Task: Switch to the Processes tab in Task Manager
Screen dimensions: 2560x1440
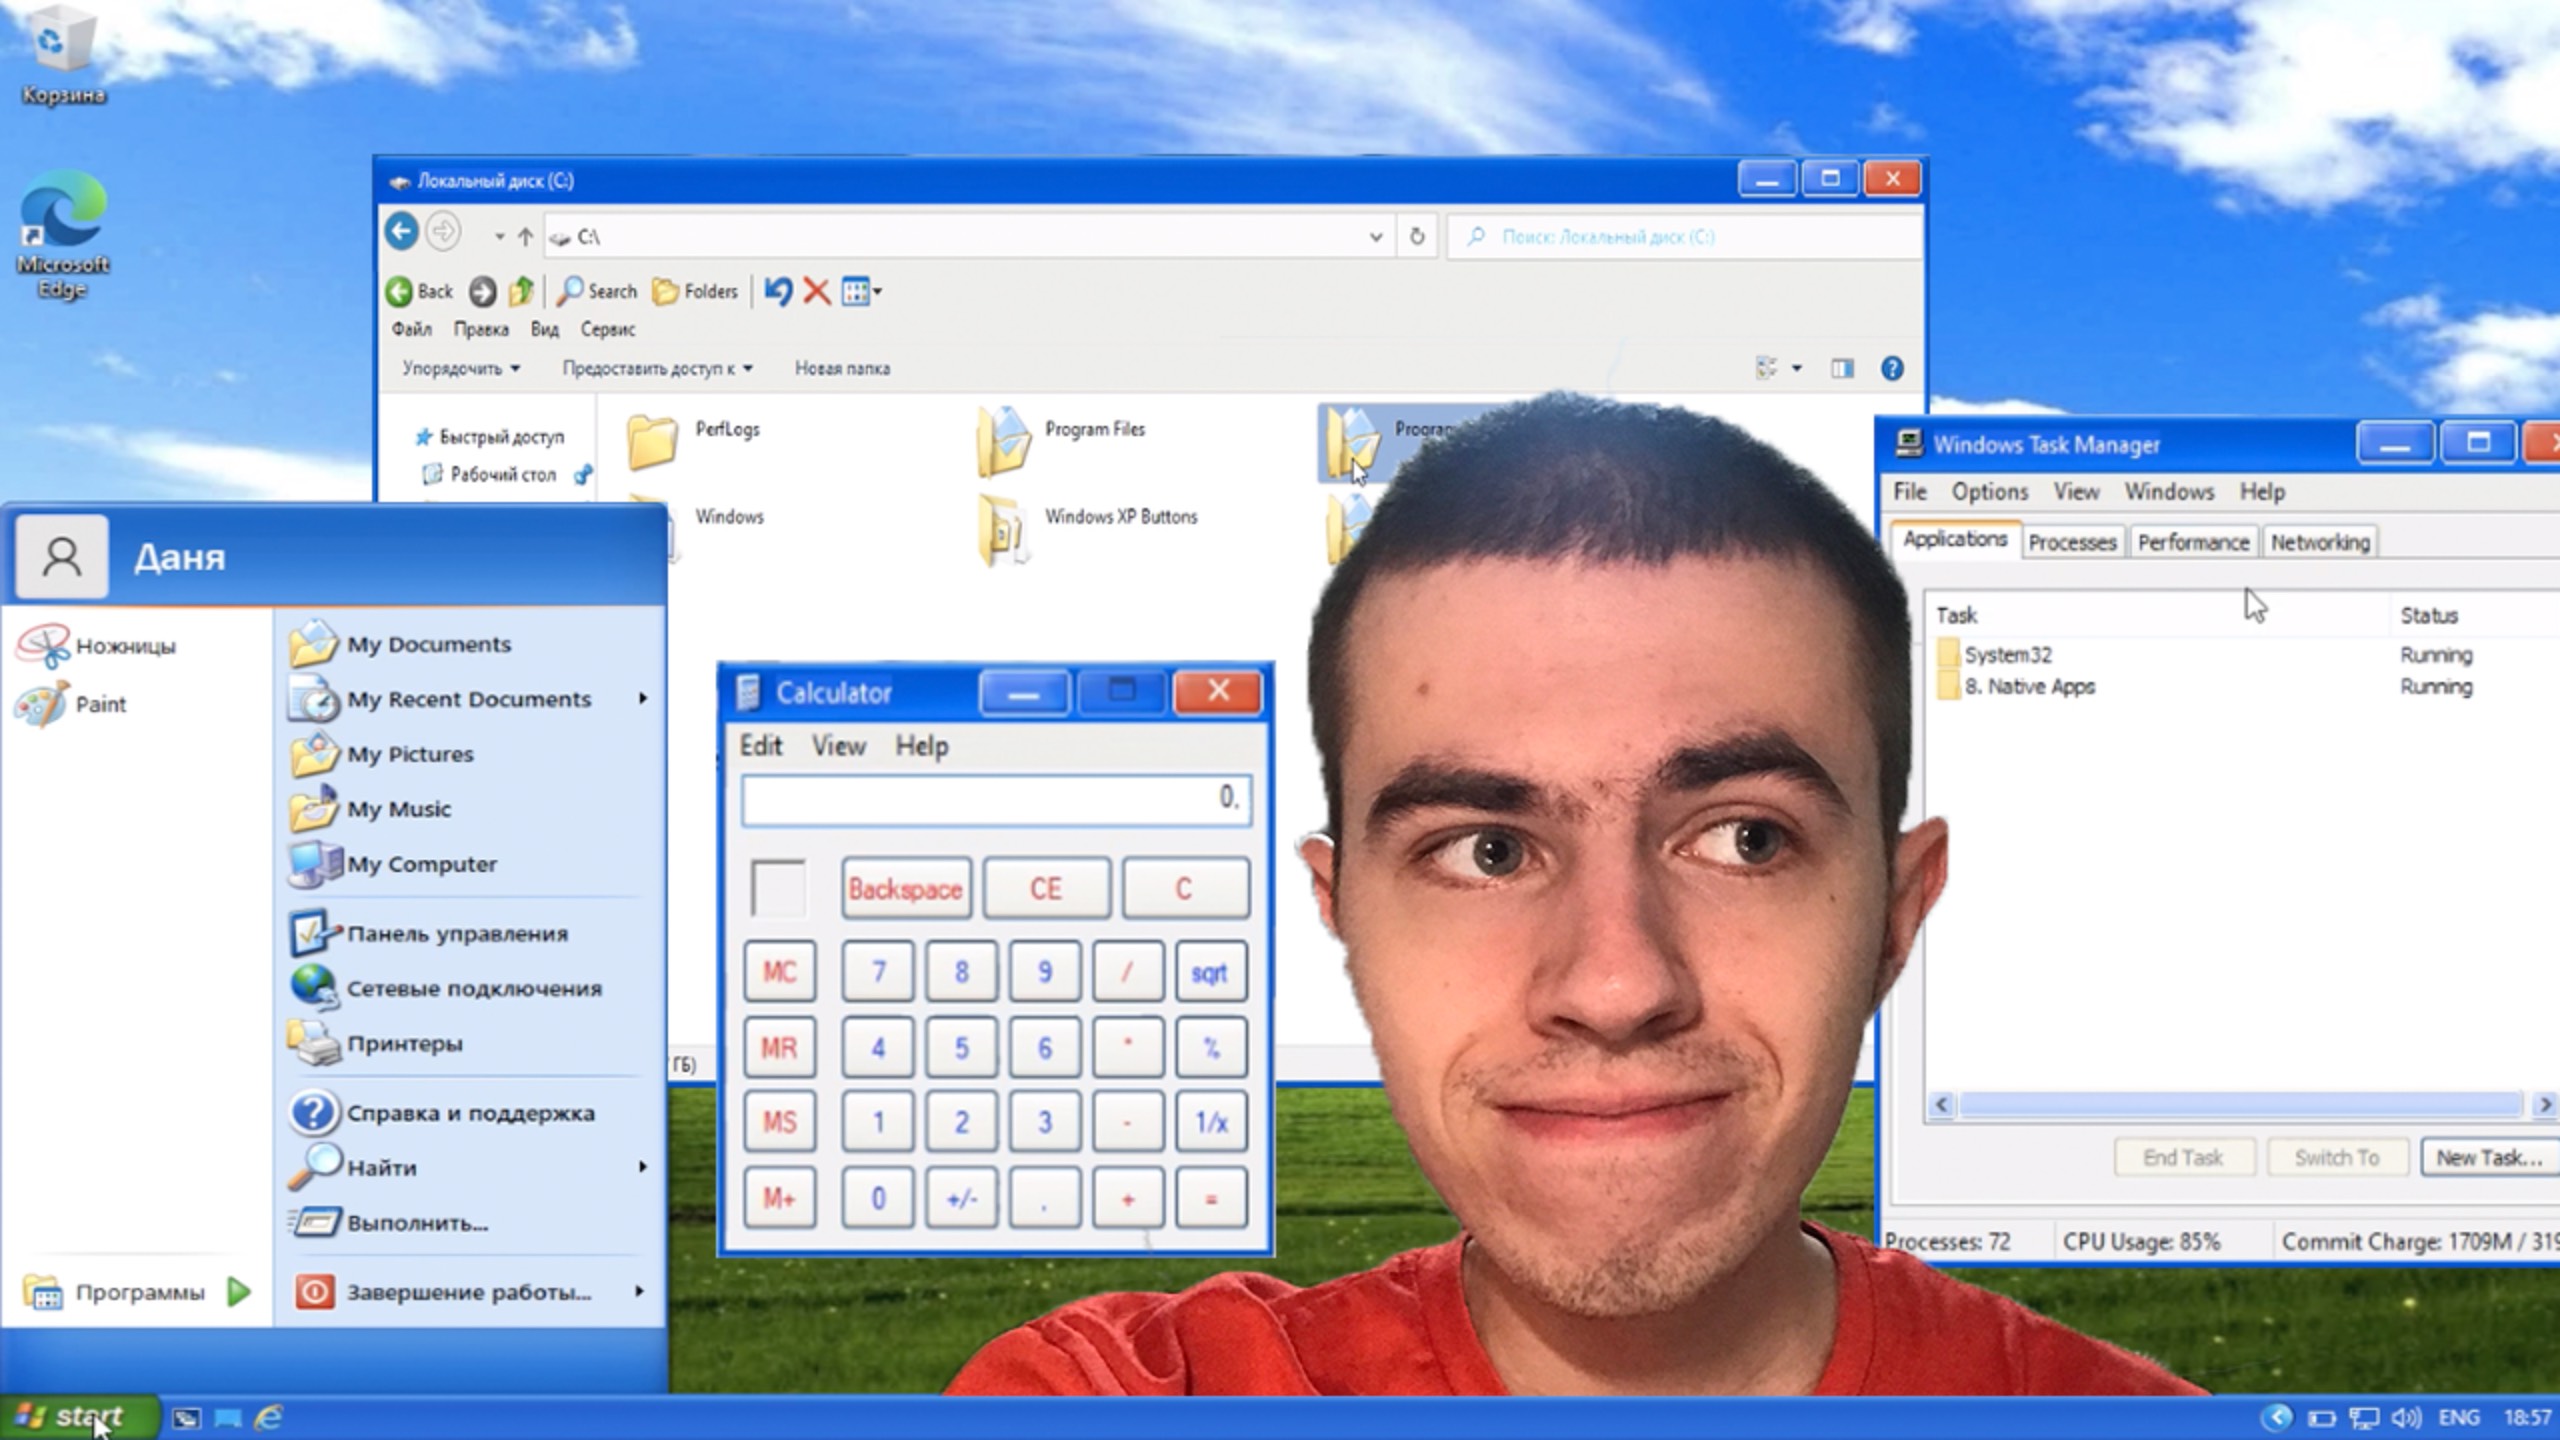Action: coord(2072,541)
